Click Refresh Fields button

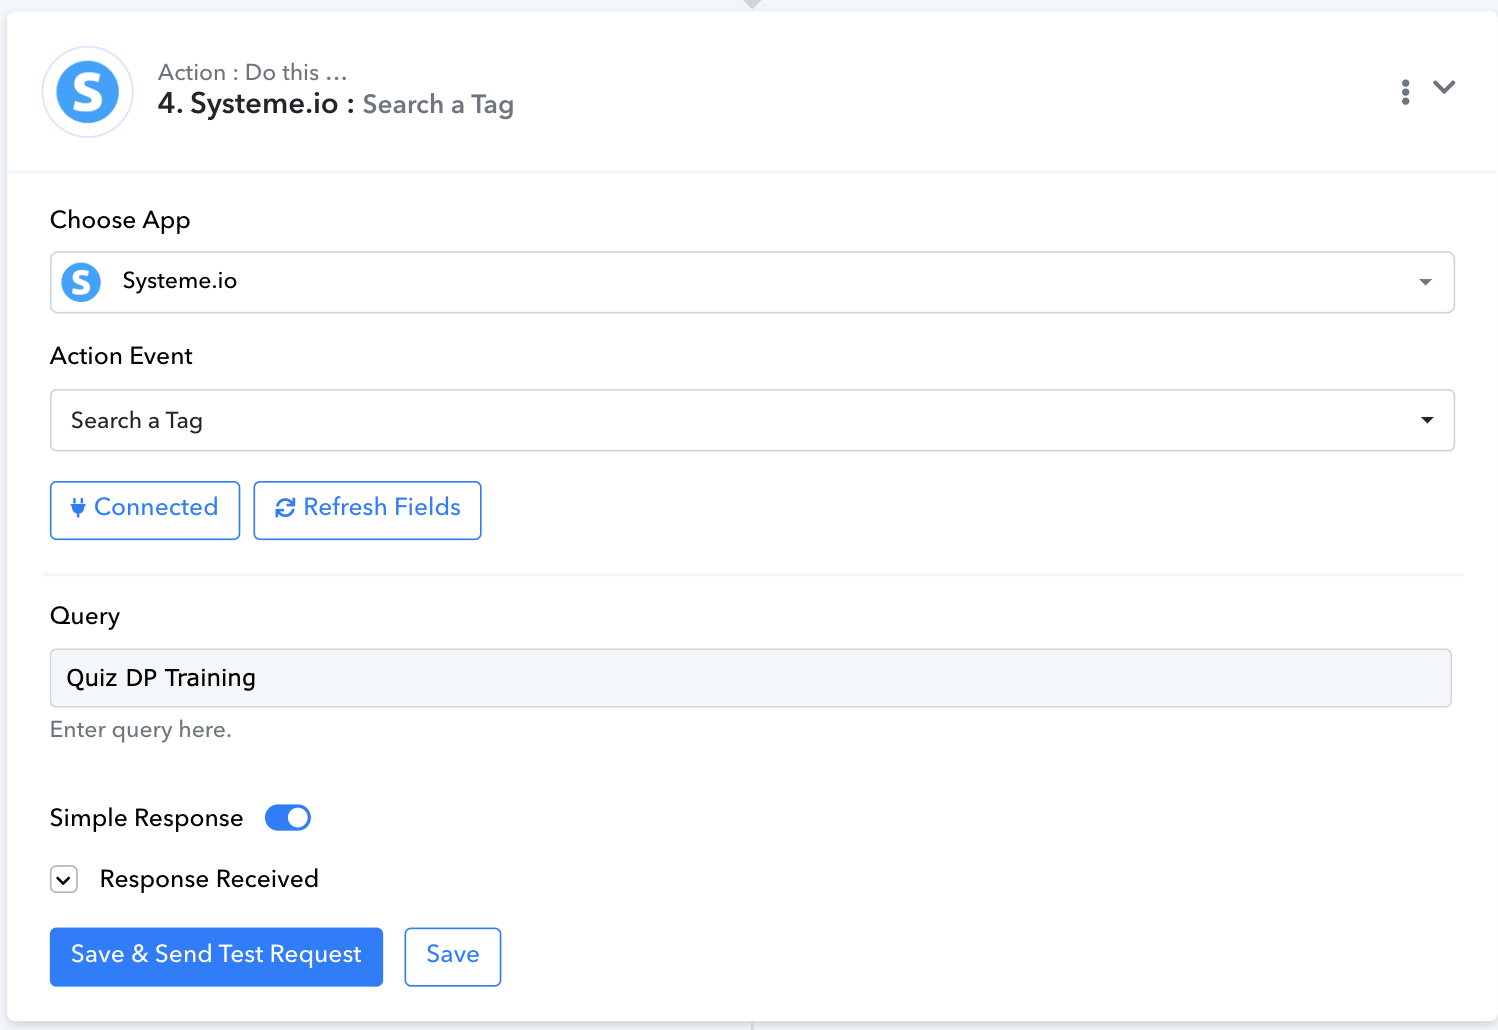tap(367, 510)
